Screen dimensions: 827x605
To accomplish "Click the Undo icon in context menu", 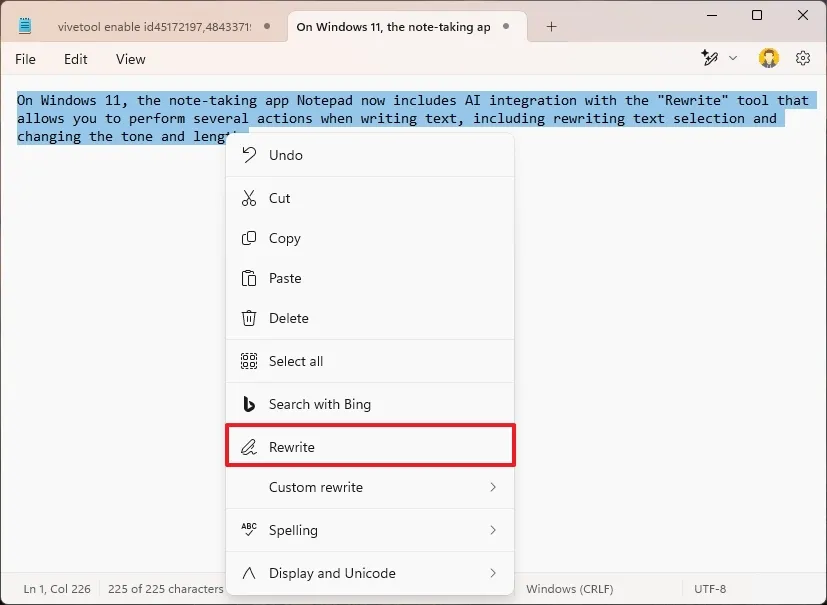I will pyautogui.click(x=248, y=155).
